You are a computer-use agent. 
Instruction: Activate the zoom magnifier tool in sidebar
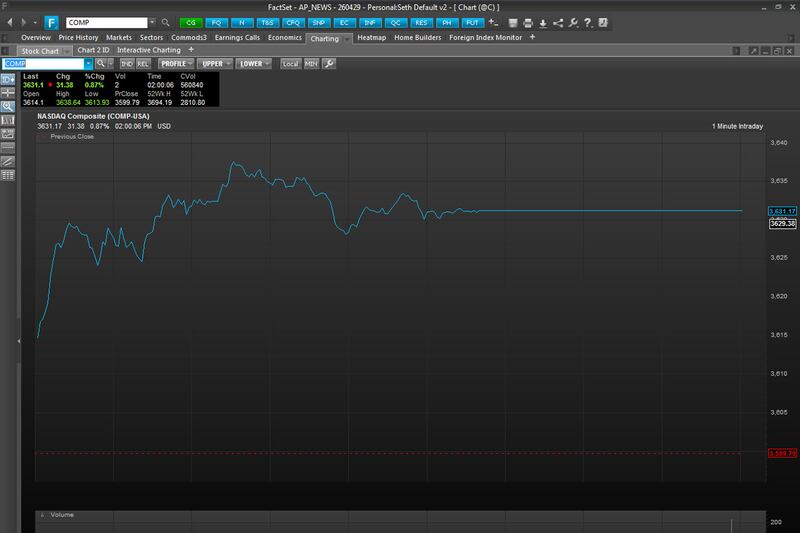(8, 105)
